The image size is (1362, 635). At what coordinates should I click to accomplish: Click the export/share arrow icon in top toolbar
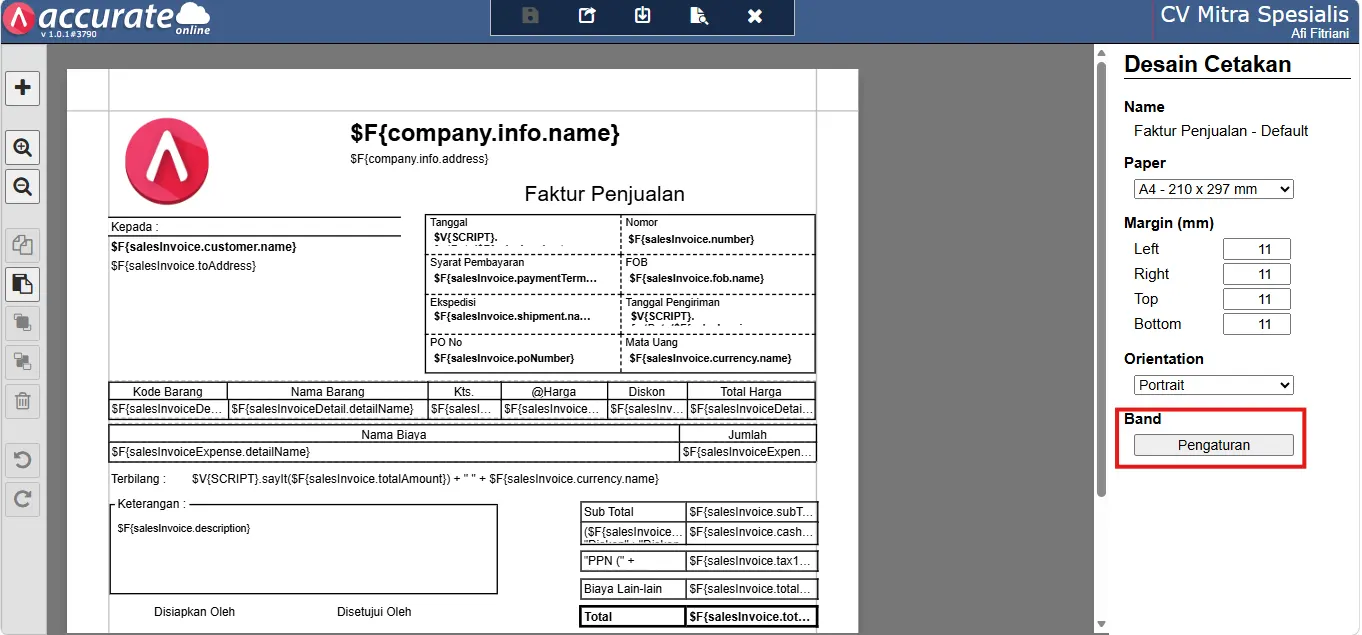point(587,15)
